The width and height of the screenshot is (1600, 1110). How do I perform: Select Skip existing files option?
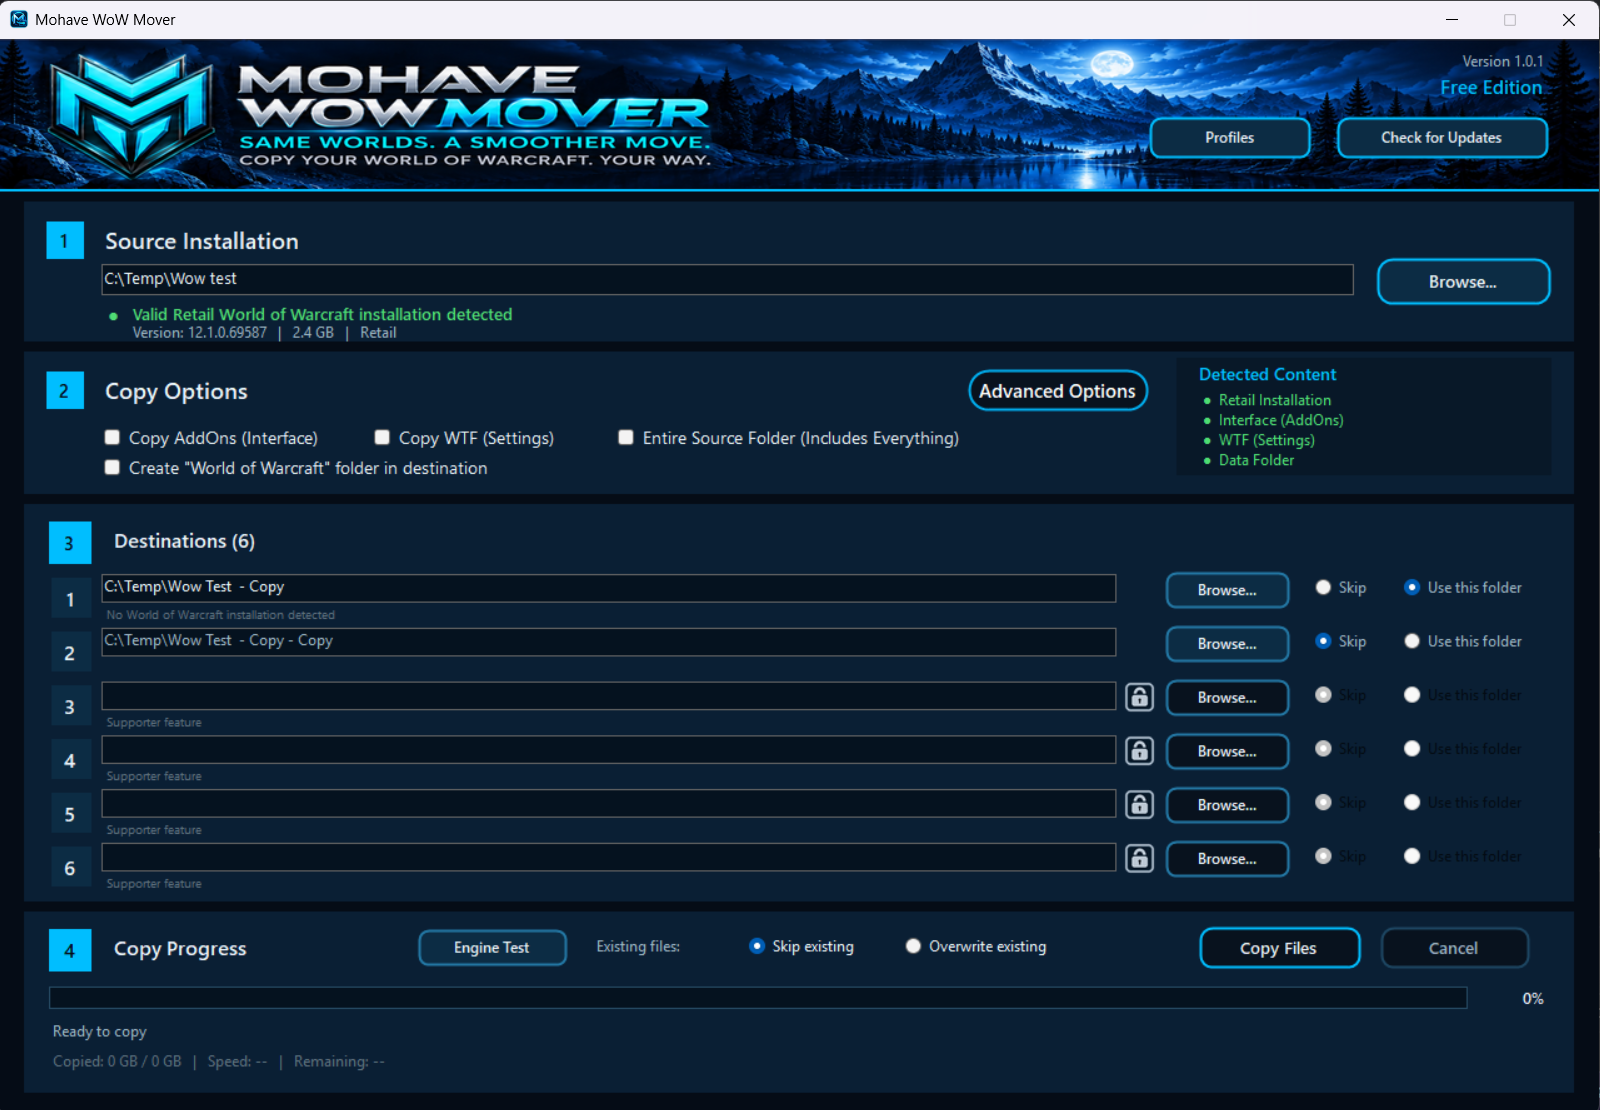coord(757,946)
